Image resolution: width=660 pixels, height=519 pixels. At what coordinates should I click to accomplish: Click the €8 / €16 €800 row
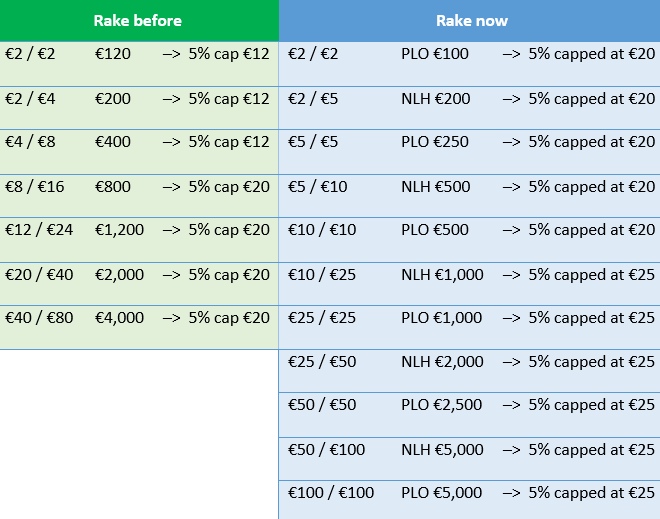coord(138,186)
